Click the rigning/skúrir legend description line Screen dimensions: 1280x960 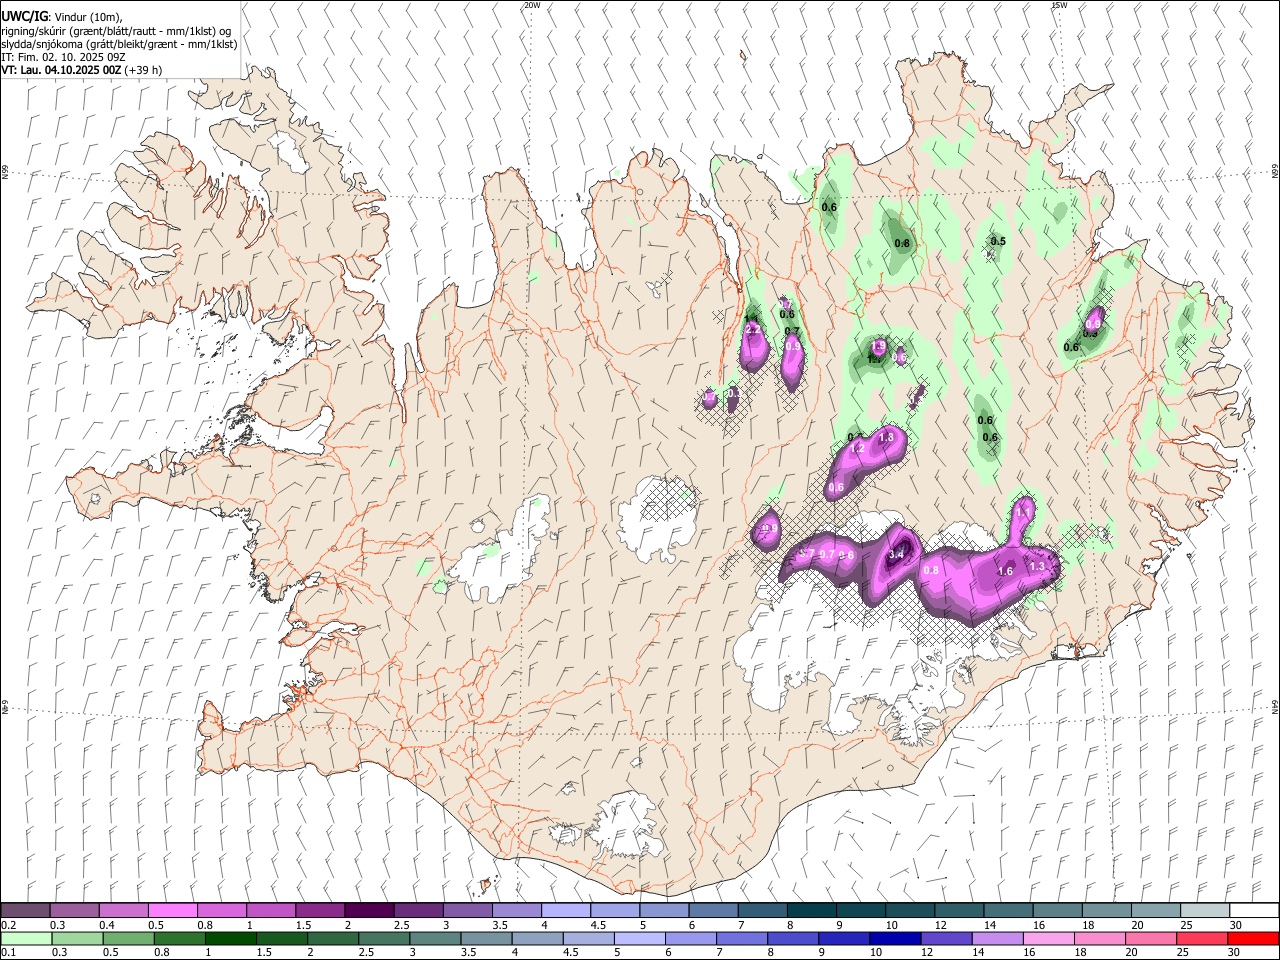(x=116, y=31)
